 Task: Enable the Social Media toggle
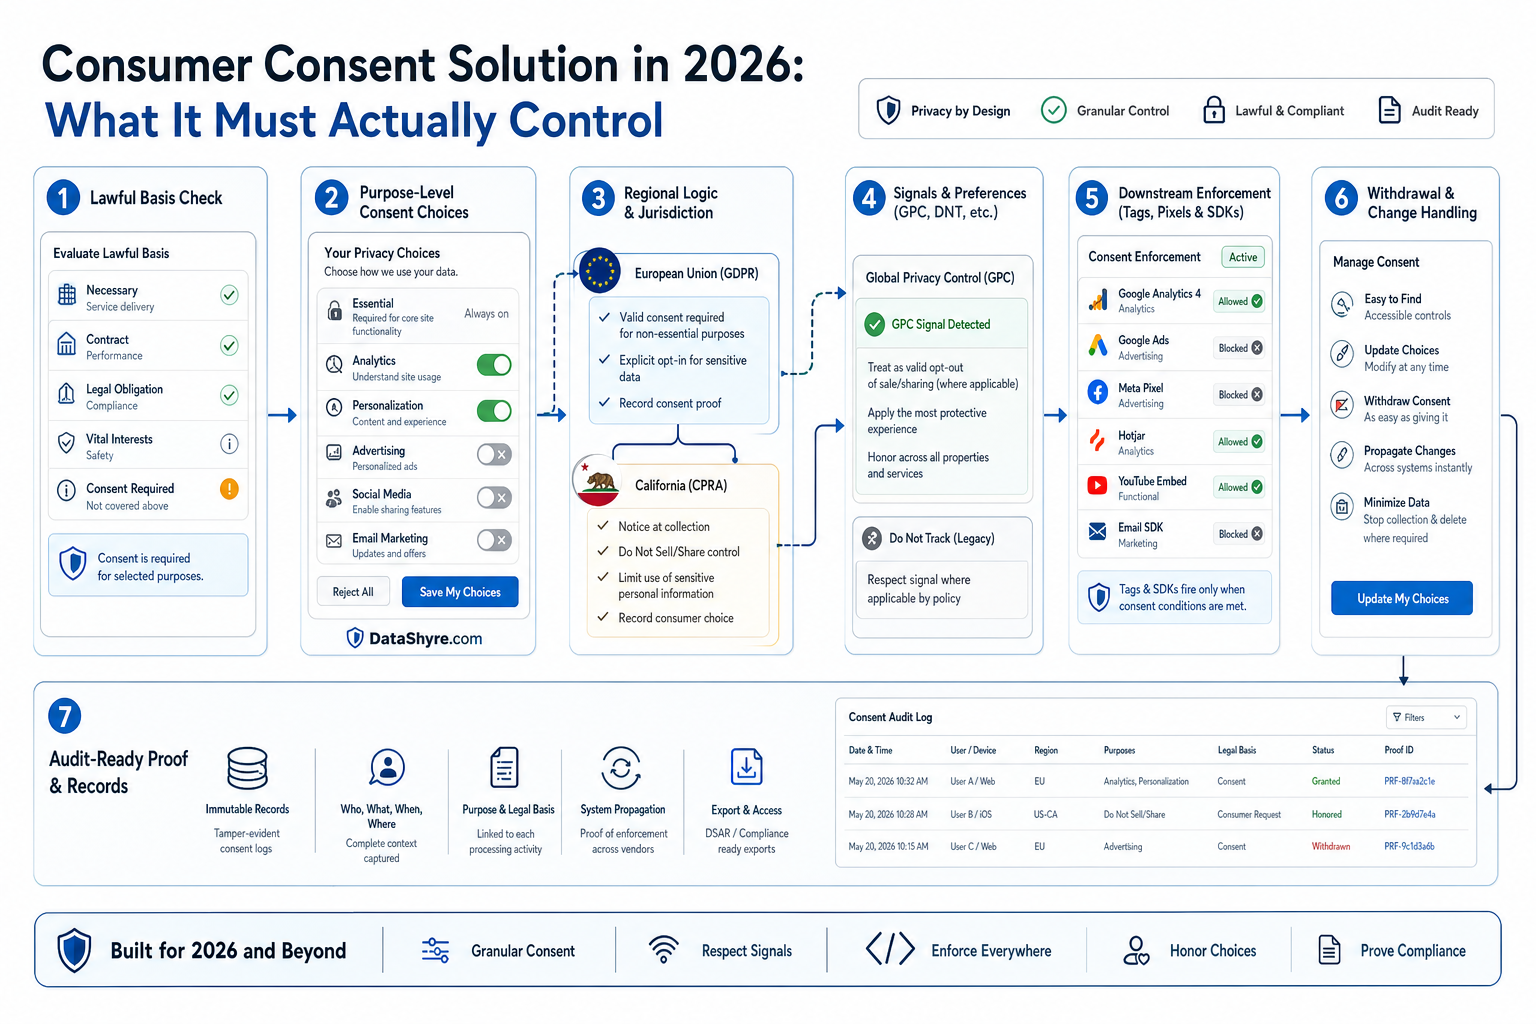494,497
